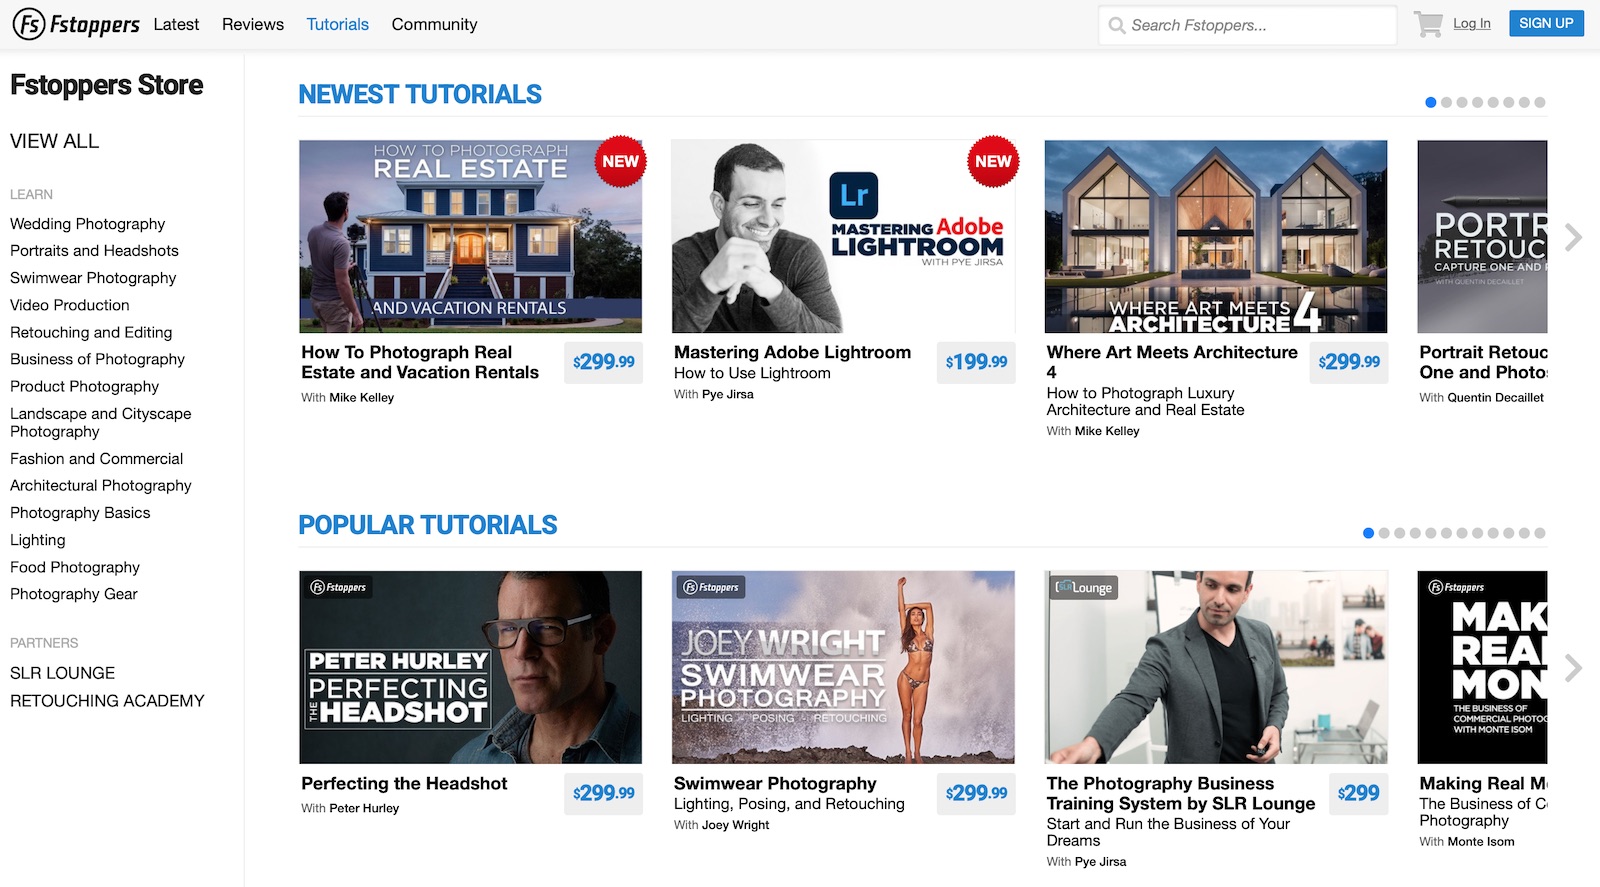Image resolution: width=1600 pixels, height=887 pixels.
Task: Go to Community in top navigation
Action: pyautogui.click(x=434, y=24)
